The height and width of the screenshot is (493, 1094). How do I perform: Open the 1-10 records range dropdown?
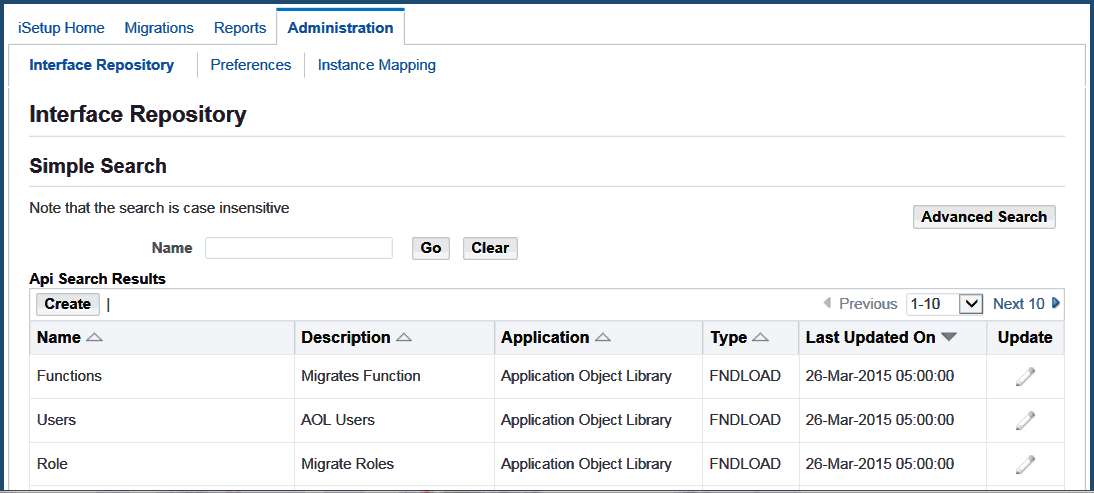945,304
